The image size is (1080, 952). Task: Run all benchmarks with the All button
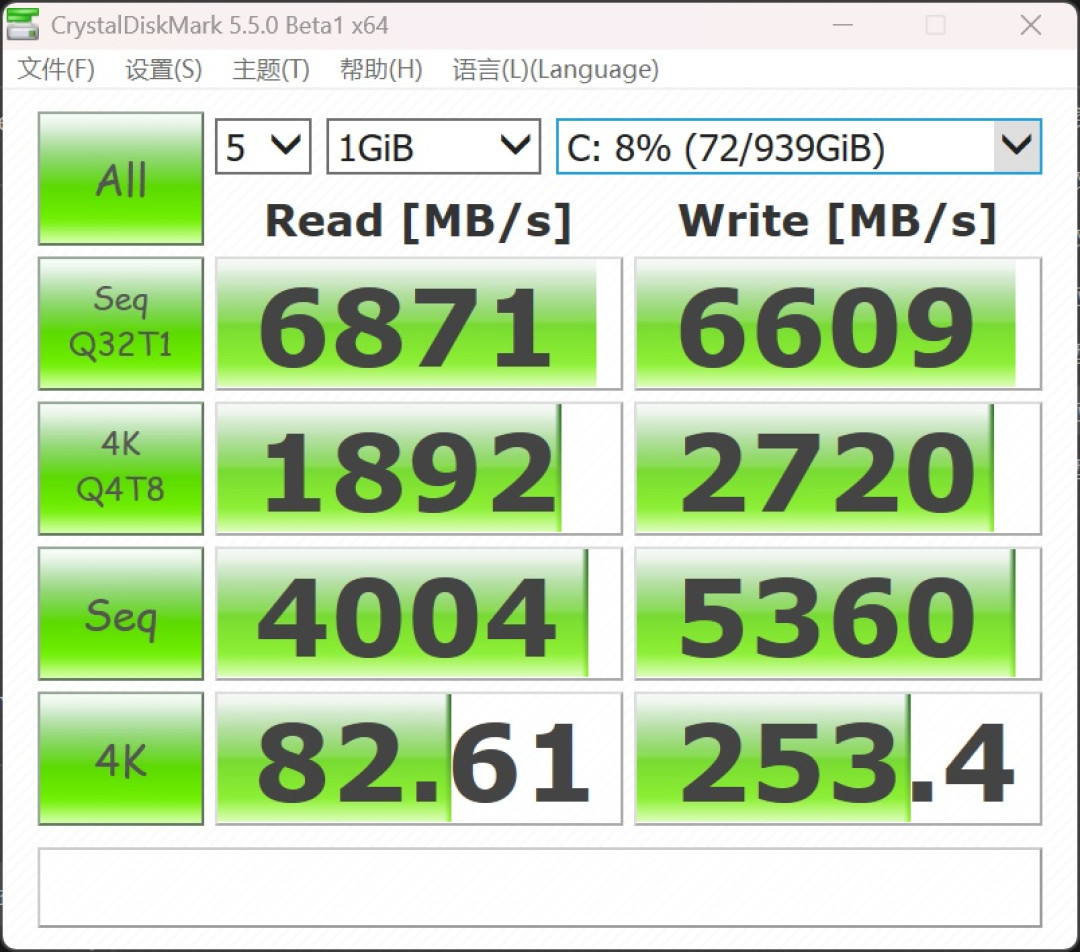point(121,178)
